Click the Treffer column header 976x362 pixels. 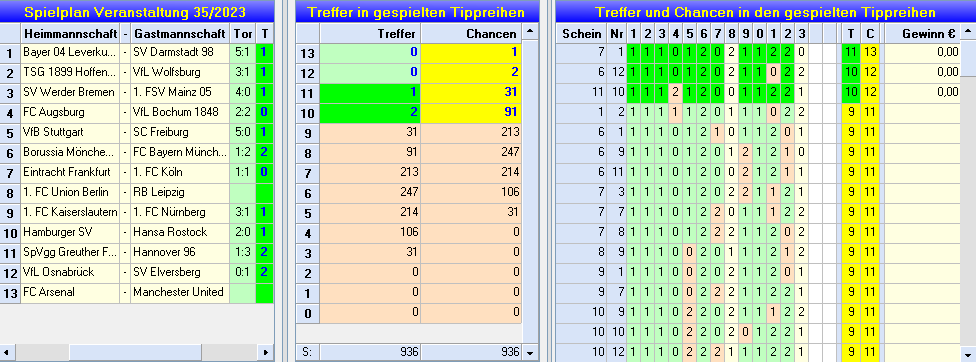tap(370, 33)
